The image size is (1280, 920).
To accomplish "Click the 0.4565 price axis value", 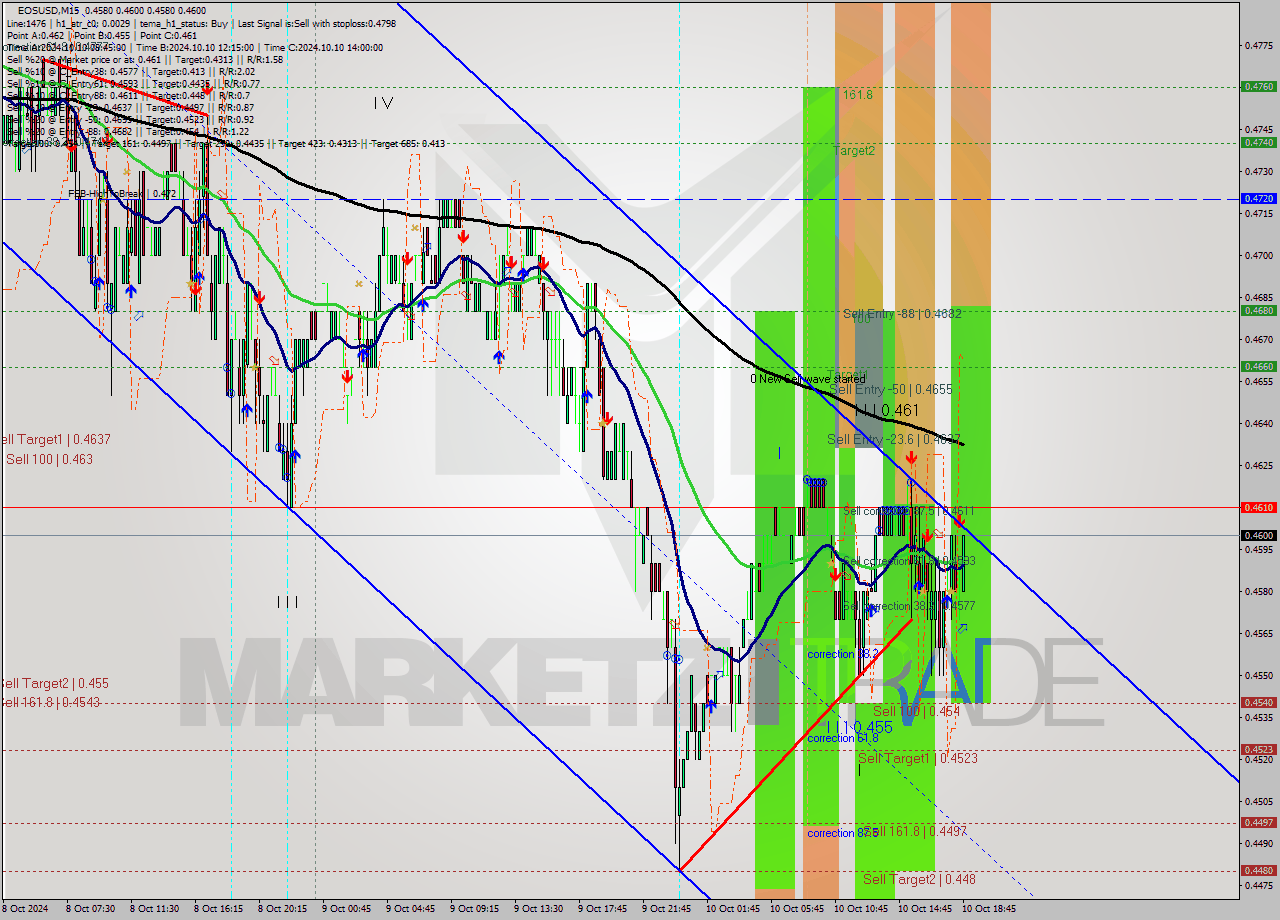I will coord(1258,633).
